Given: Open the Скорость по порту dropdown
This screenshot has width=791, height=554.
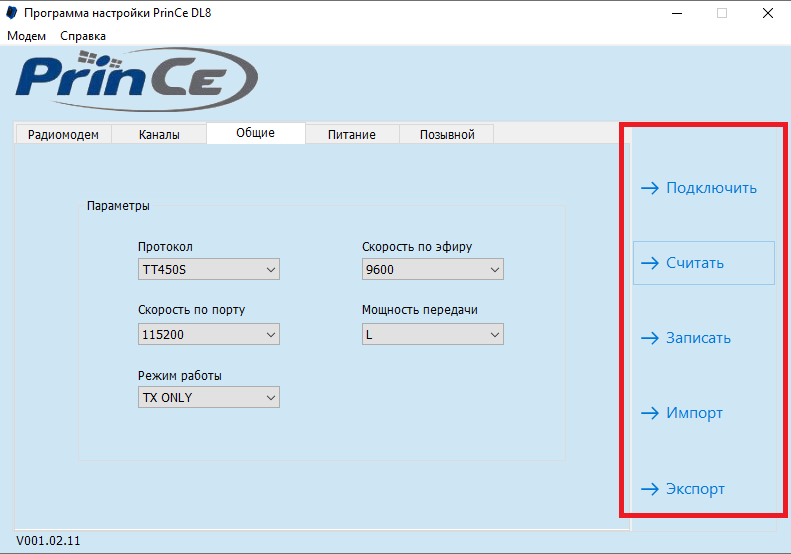Looking at the screenshot, I should coord(209,334).
